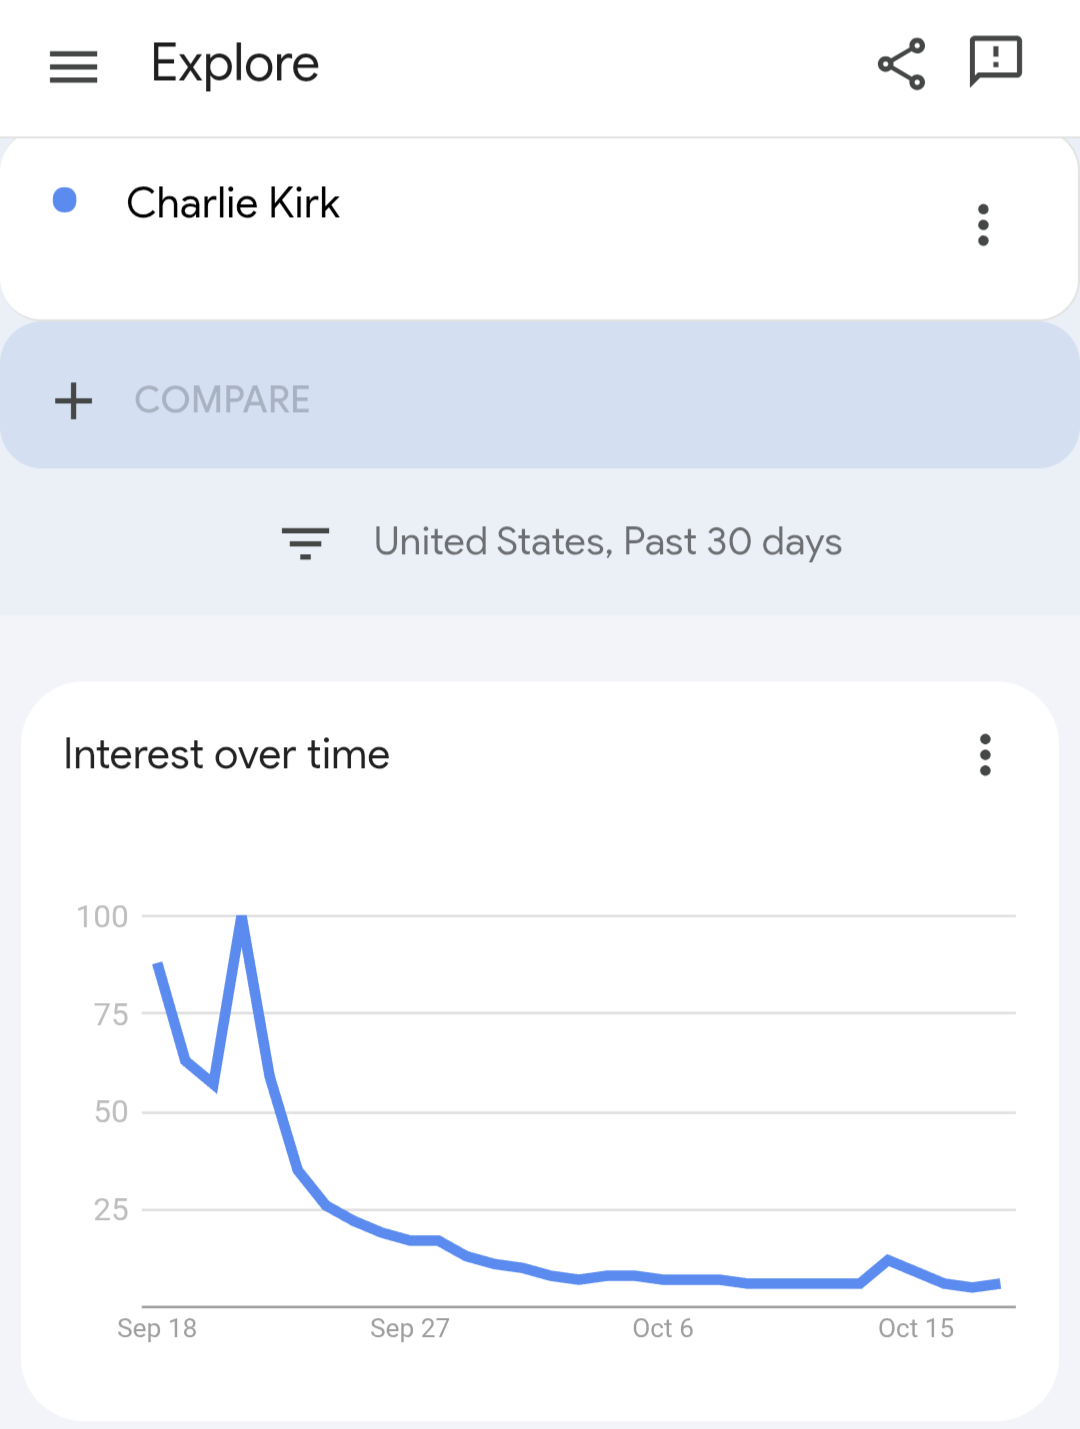
Task: Click the 50 y-axis label
Action: [x=111, y=1112]
